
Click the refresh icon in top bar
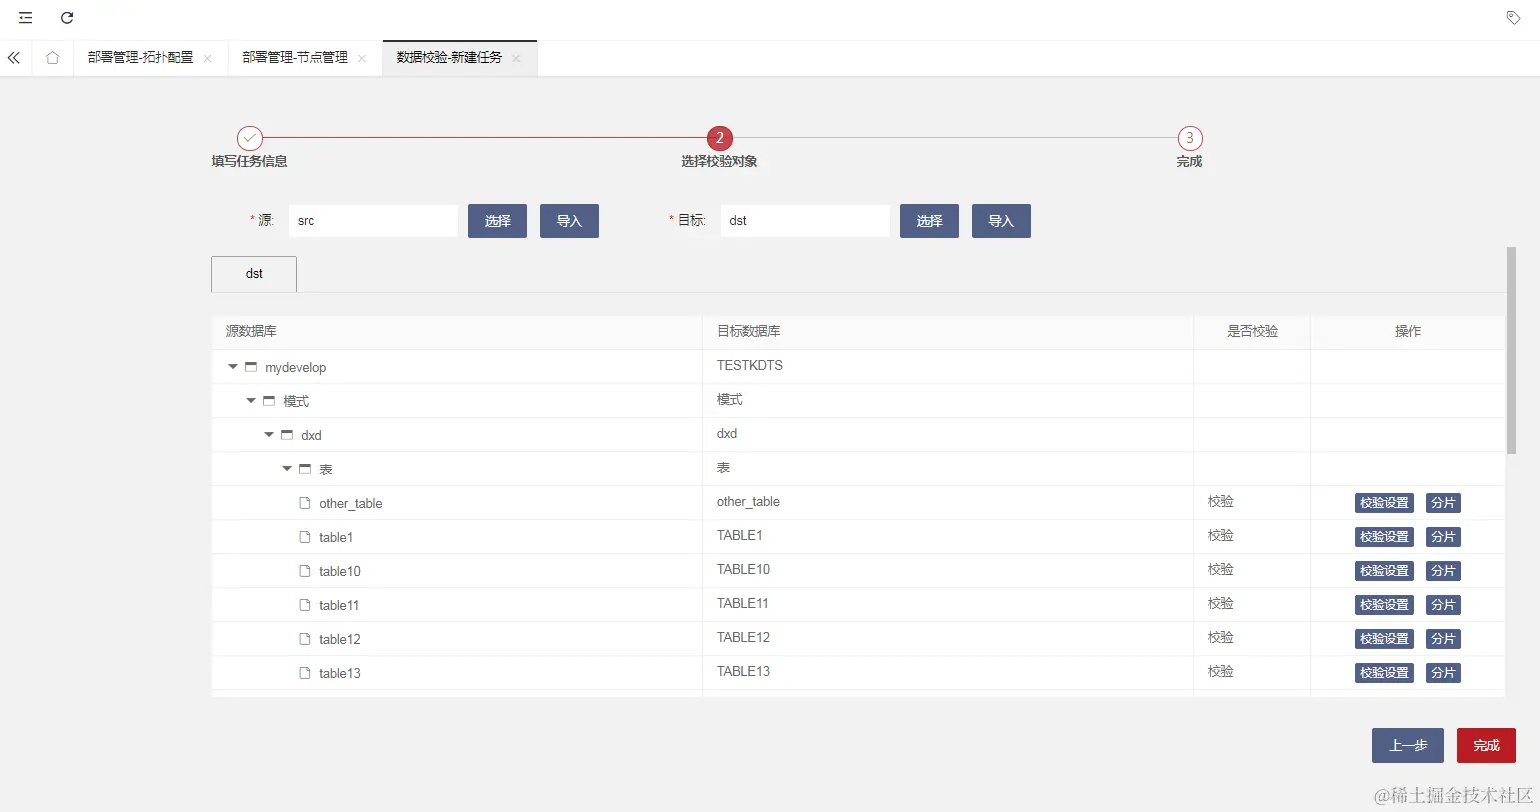pos(67,18)
